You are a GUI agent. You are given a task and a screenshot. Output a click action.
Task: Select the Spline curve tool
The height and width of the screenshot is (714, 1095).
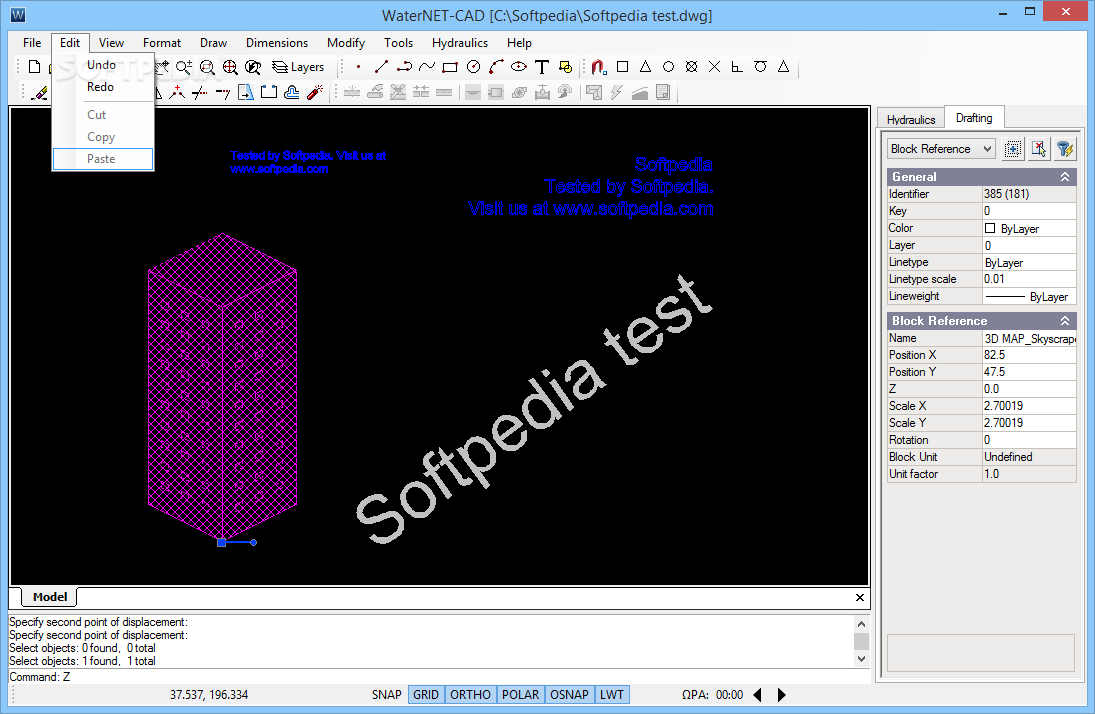pos(427,67)
